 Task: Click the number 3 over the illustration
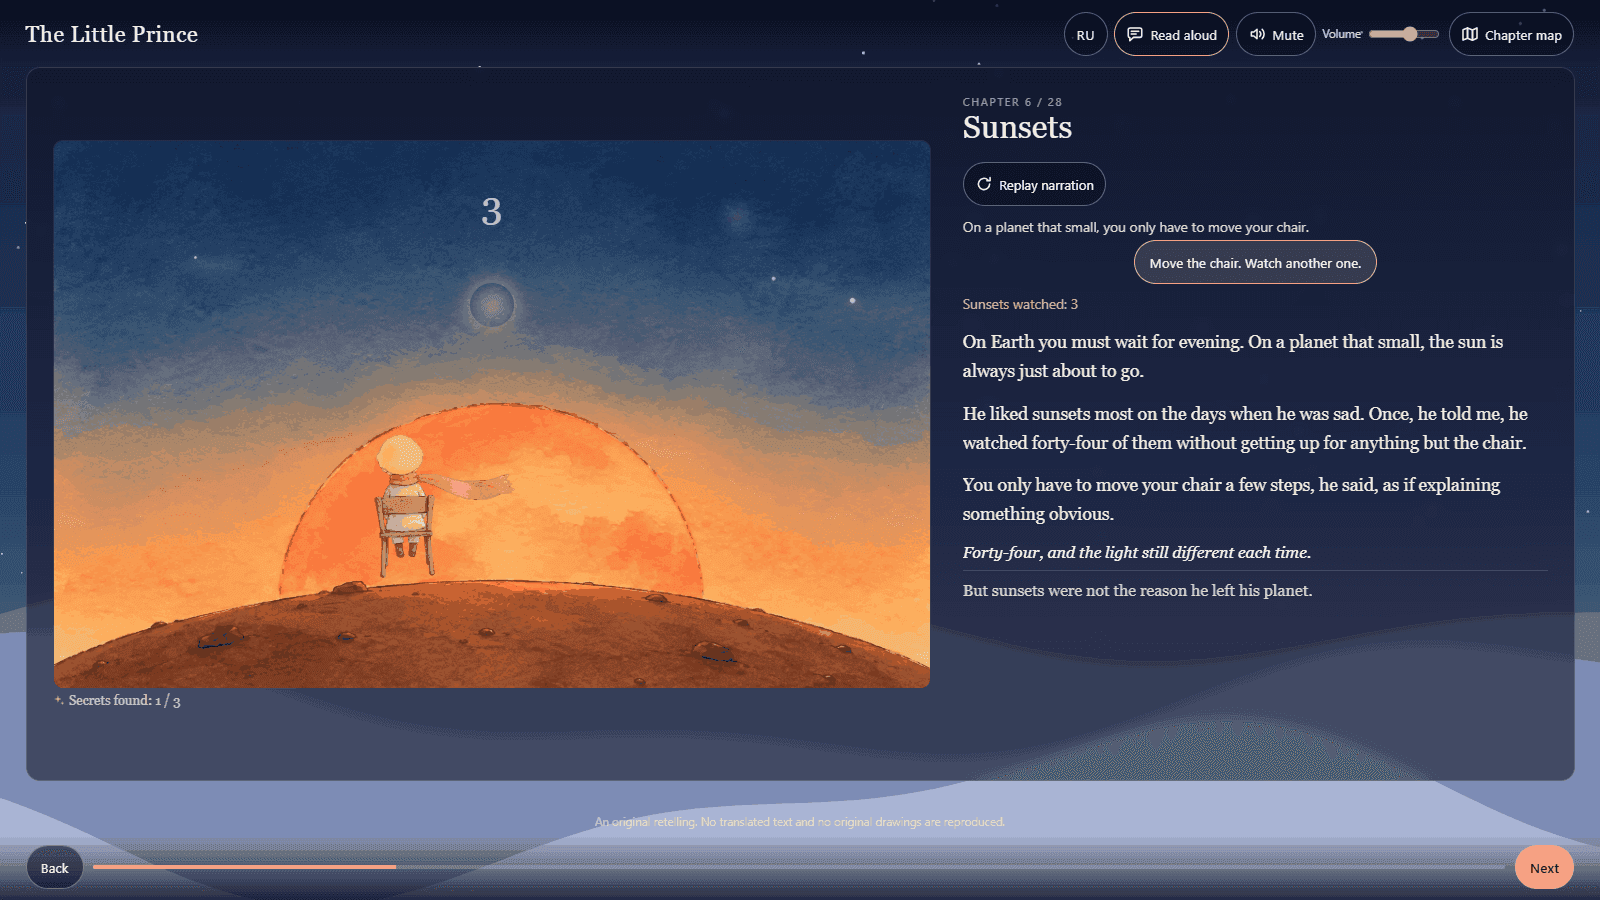click(x=491, y=212)
